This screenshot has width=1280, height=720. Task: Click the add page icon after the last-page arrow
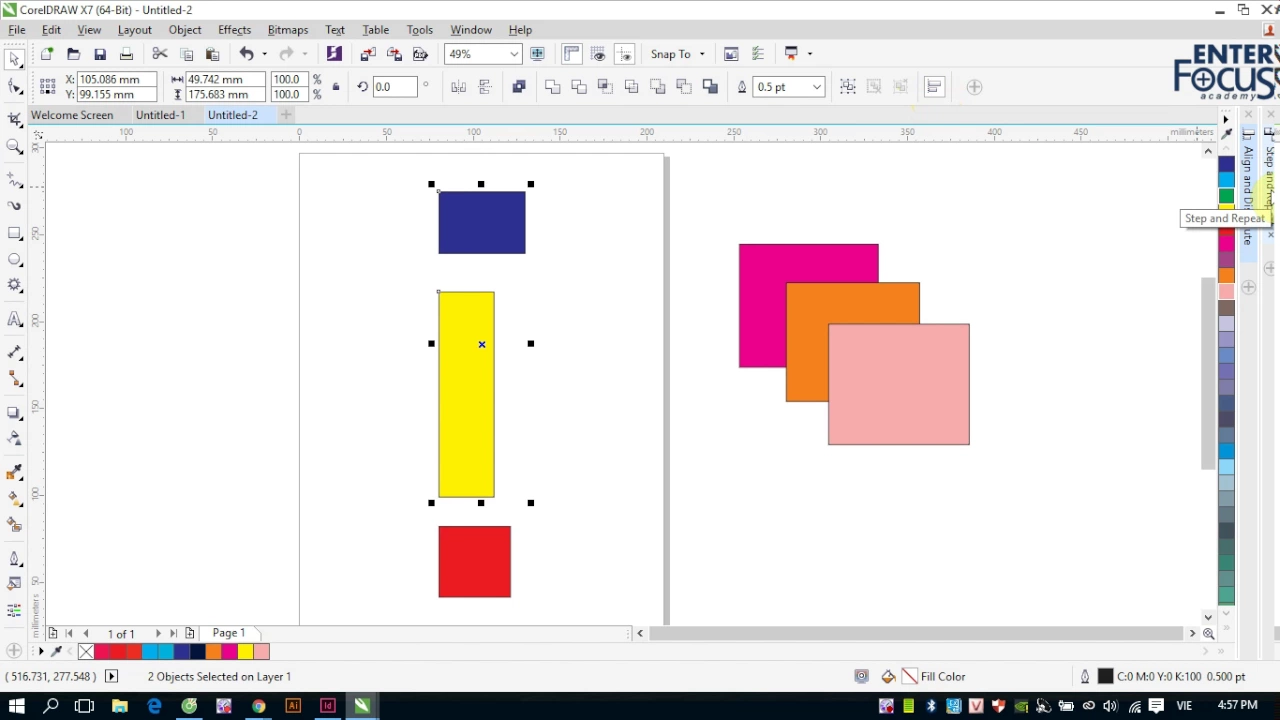tap(190, 633)
